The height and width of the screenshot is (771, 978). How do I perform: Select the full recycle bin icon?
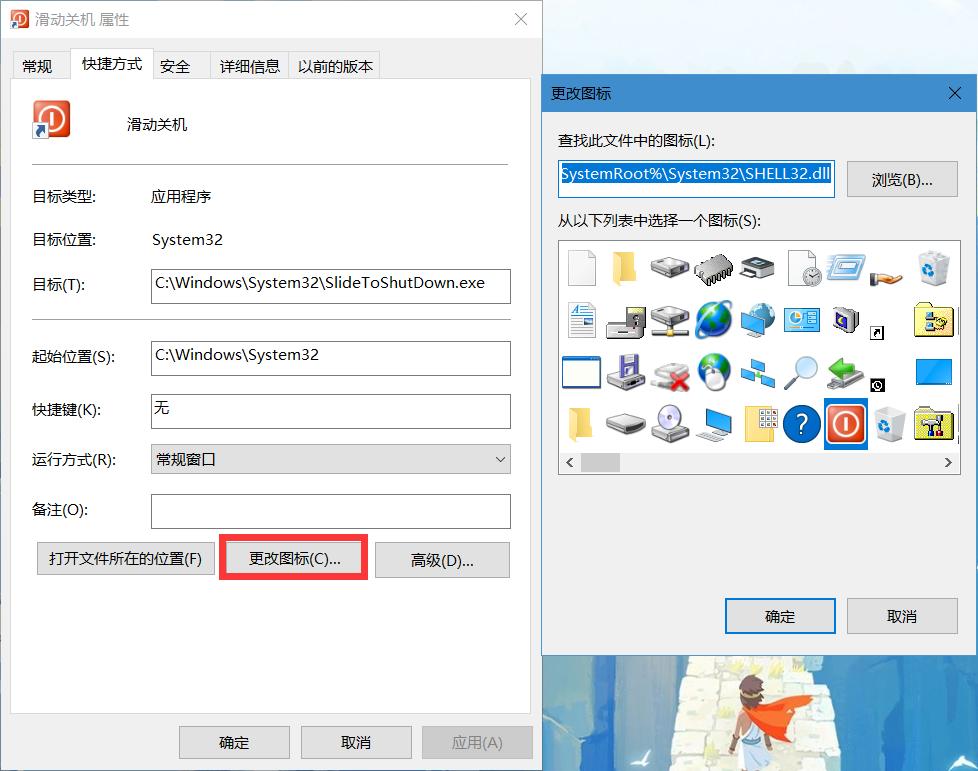point(933,268)
